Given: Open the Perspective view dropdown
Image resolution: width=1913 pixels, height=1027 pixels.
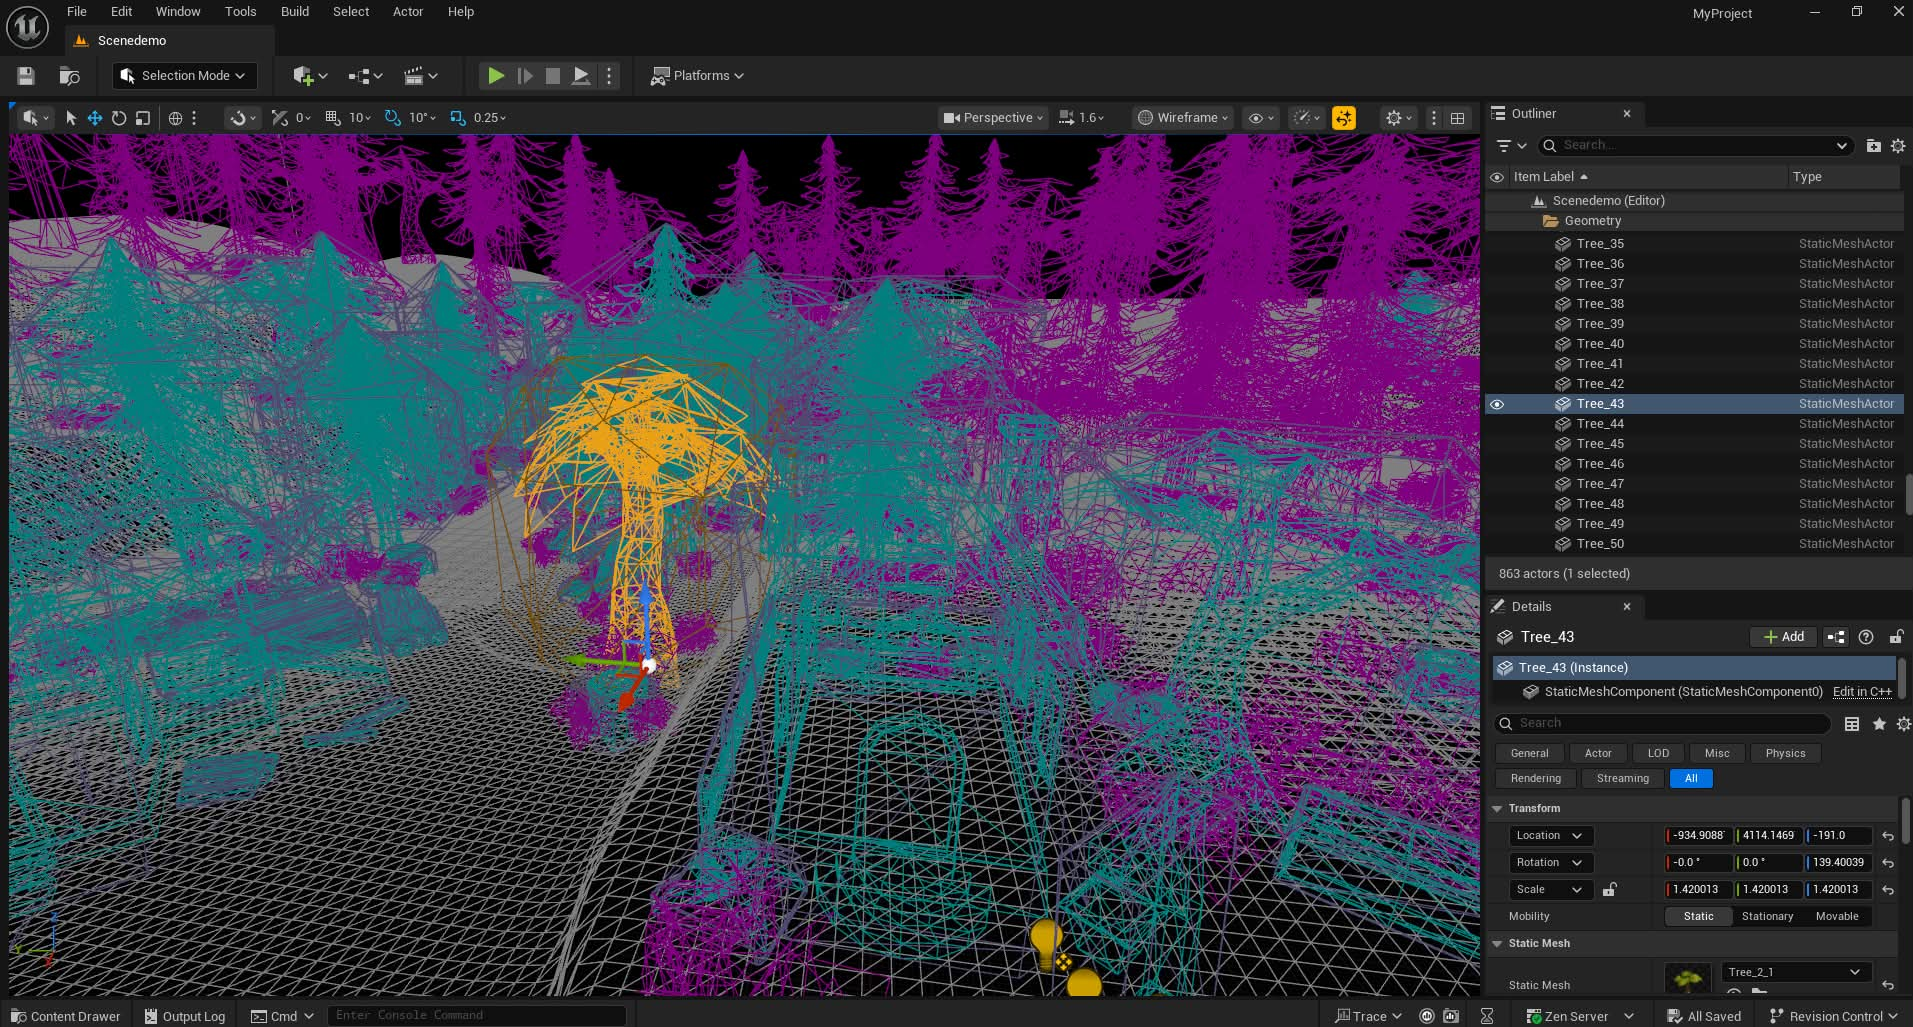Looking at the screenshot, I should click(993, 118).
